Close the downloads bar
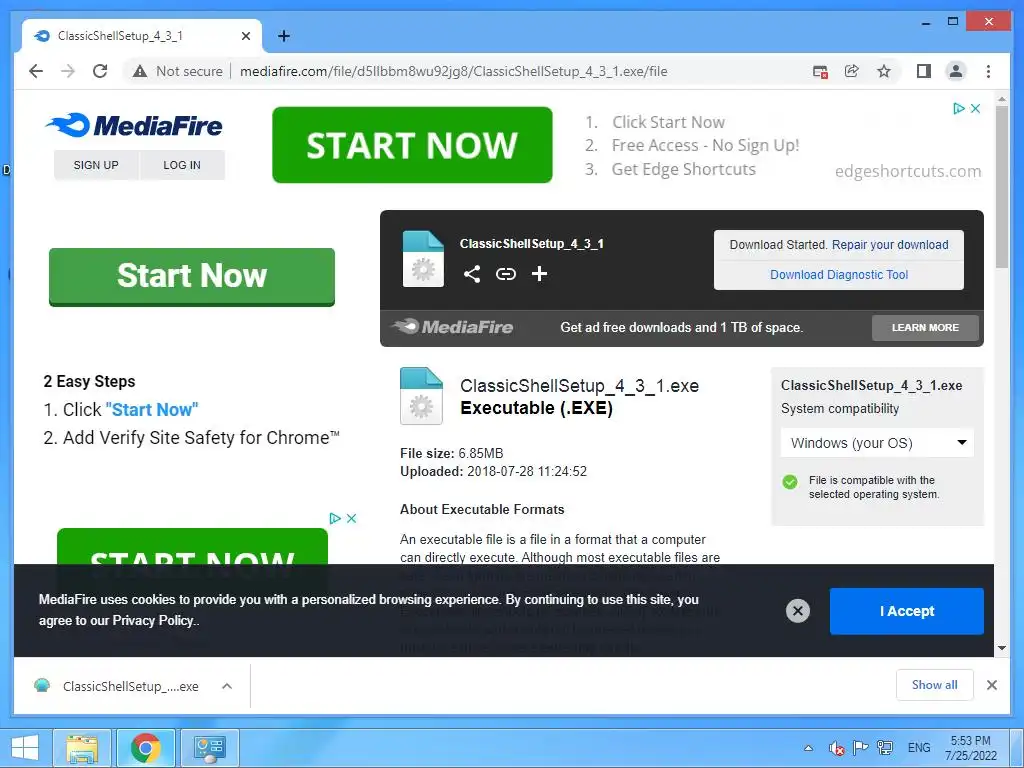 [991, 685]
